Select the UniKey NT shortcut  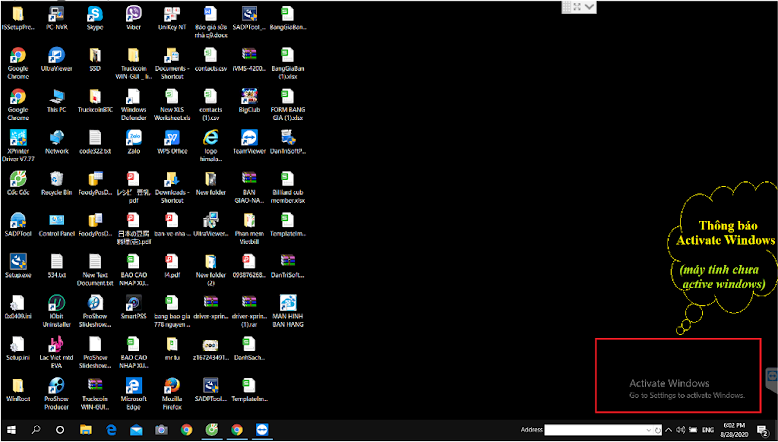pos(172,18)
